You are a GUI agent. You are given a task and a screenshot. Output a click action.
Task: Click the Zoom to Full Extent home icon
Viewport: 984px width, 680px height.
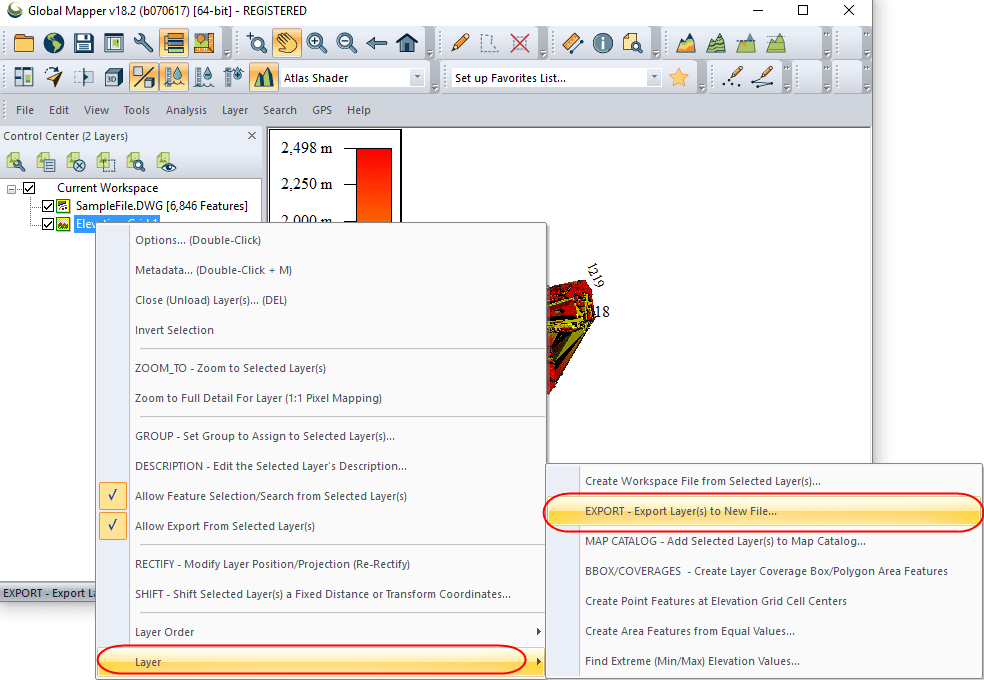407,43
